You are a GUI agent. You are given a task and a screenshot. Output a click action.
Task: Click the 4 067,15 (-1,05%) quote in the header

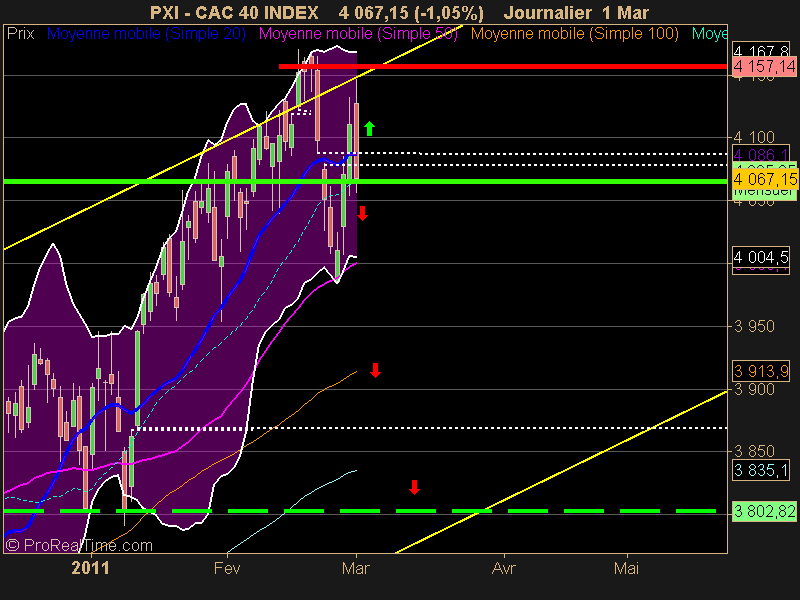coord(411,12)
